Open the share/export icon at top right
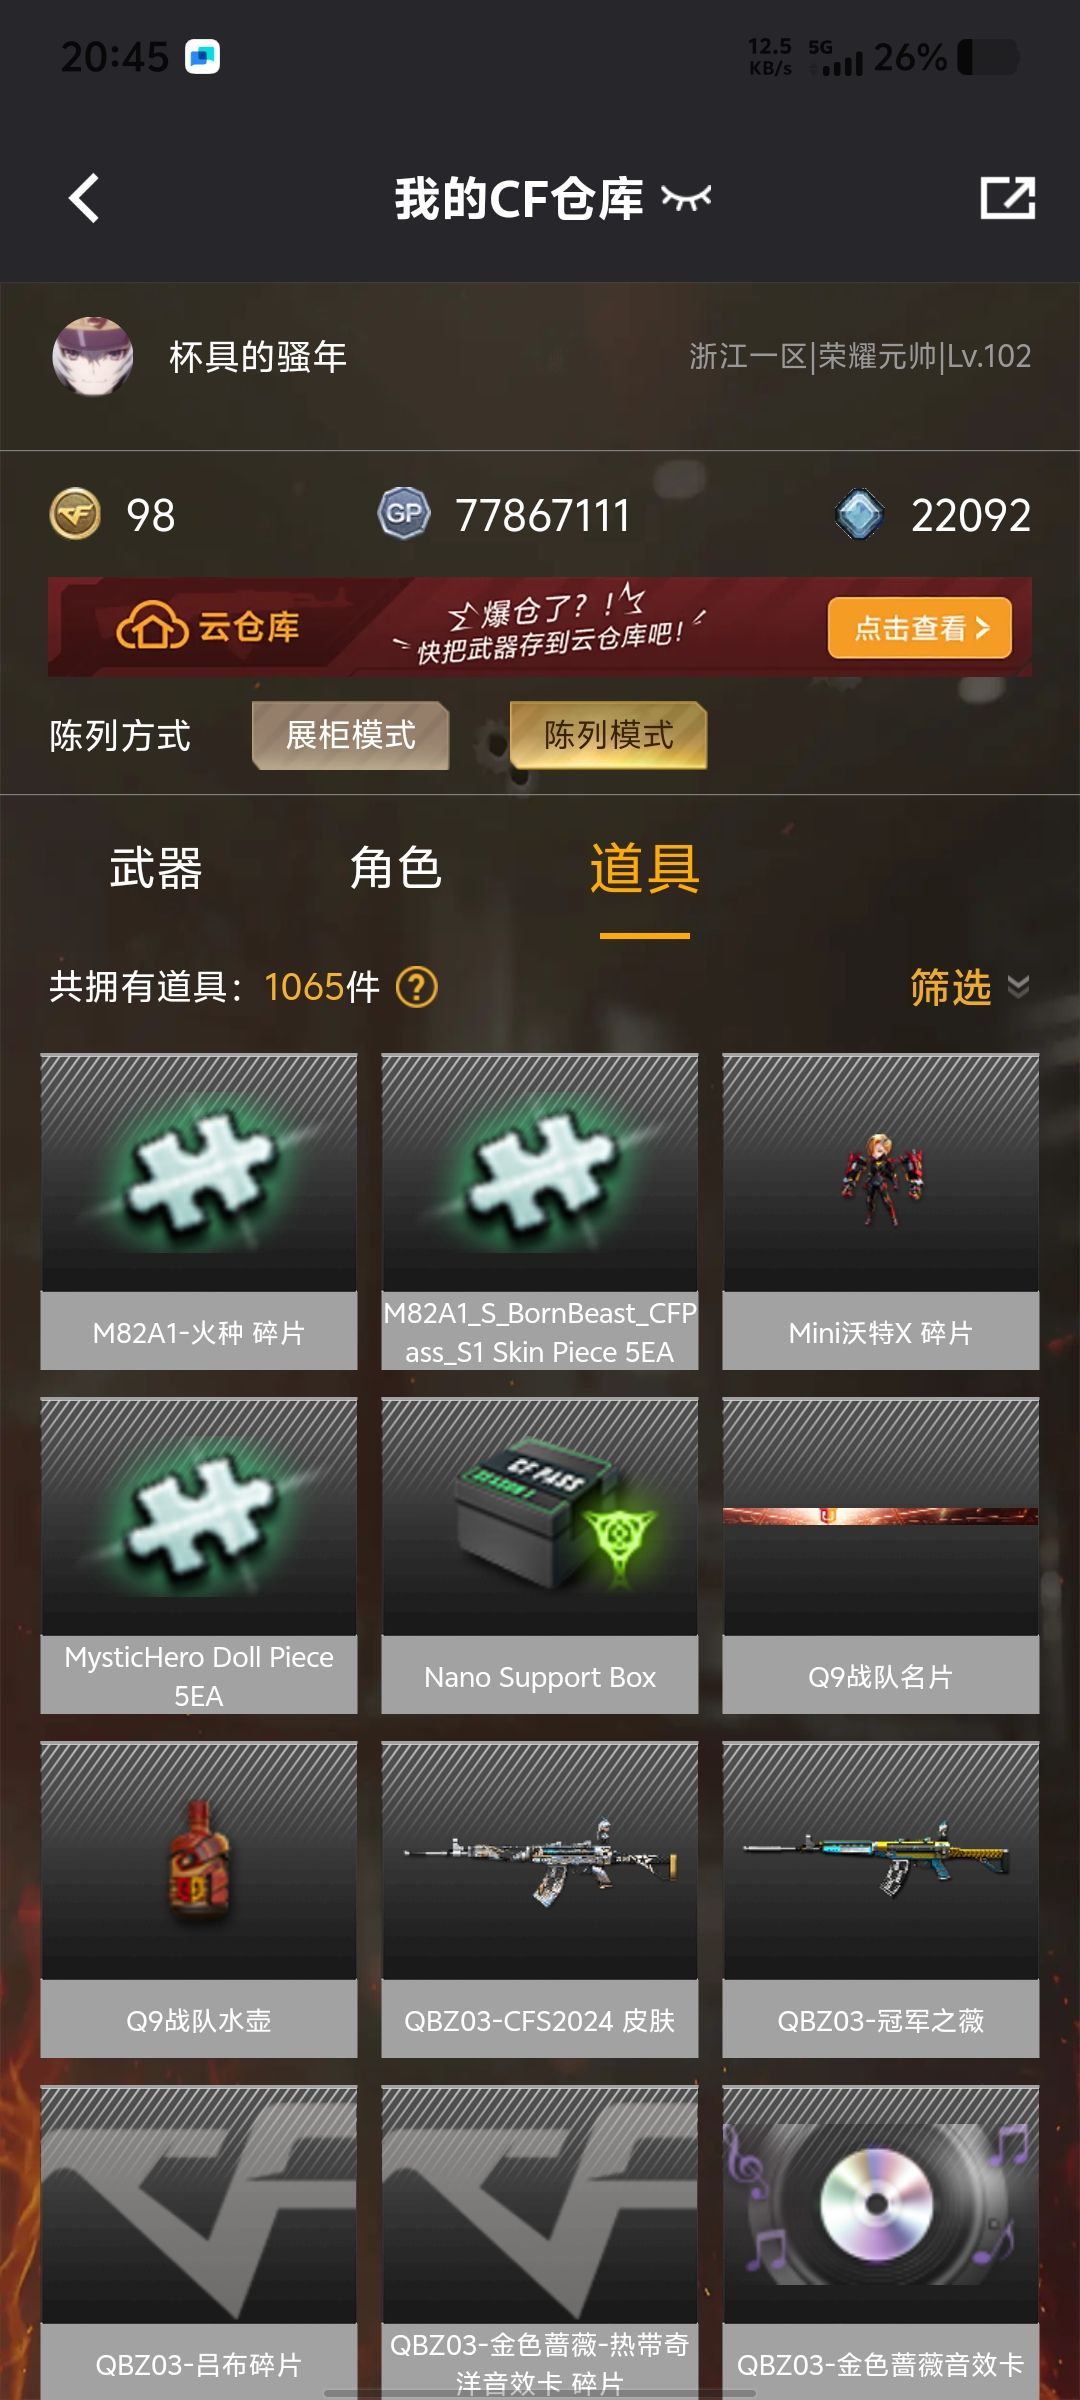 1007,197
